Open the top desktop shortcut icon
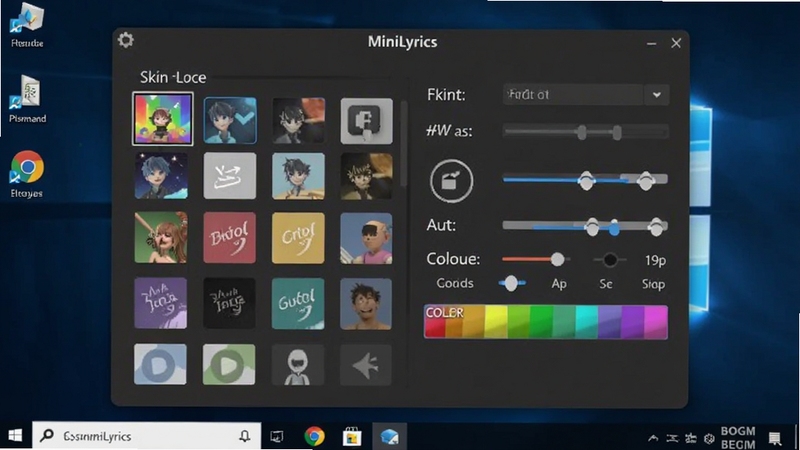800x450 pixels. point(27,26)
